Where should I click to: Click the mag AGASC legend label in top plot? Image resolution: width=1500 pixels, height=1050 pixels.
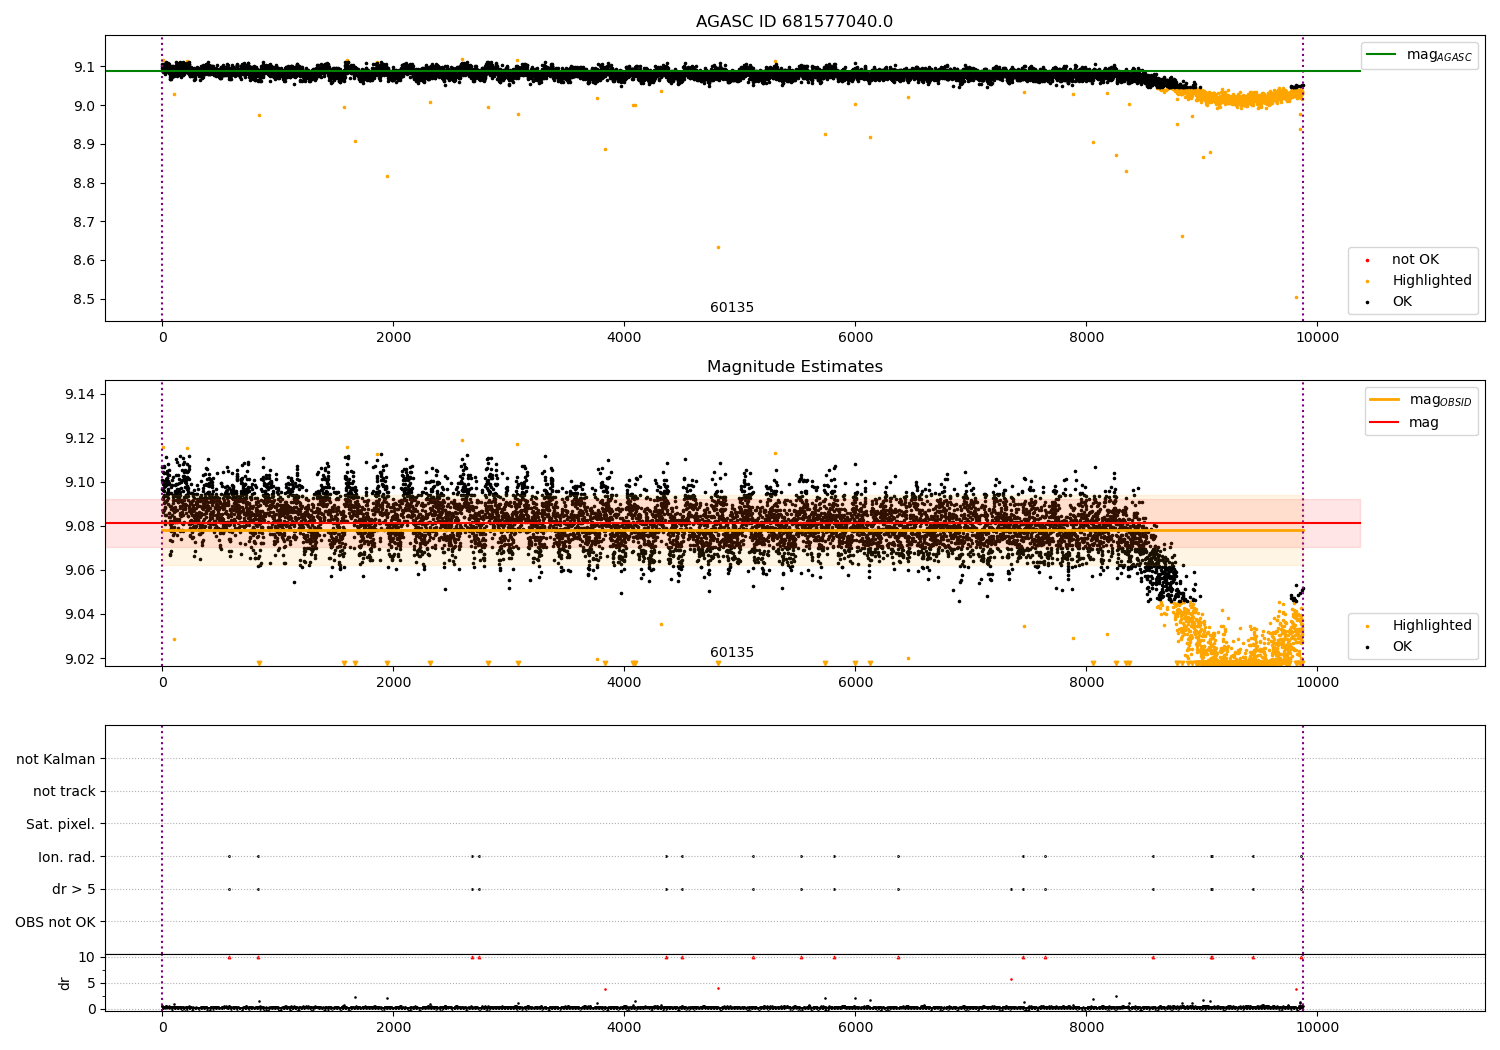pyautogui.click(x=1439, y=55)
